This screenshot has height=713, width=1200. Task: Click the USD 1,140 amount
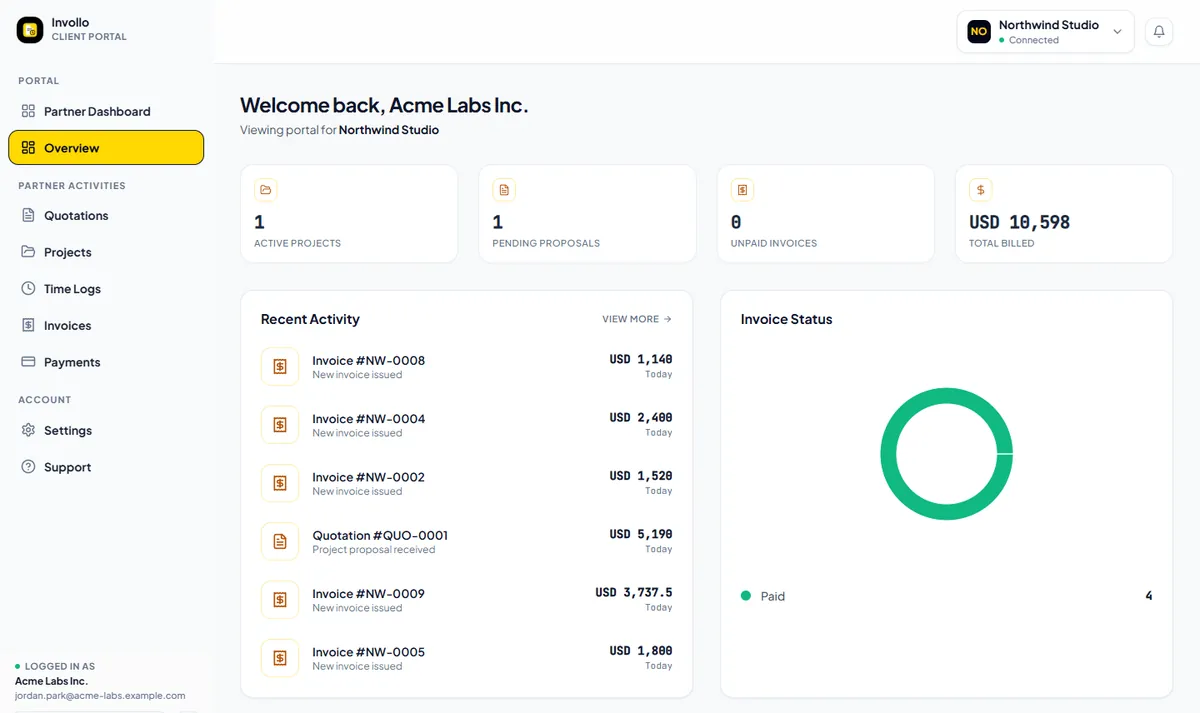pyautogui.click(x=641, y=359)
